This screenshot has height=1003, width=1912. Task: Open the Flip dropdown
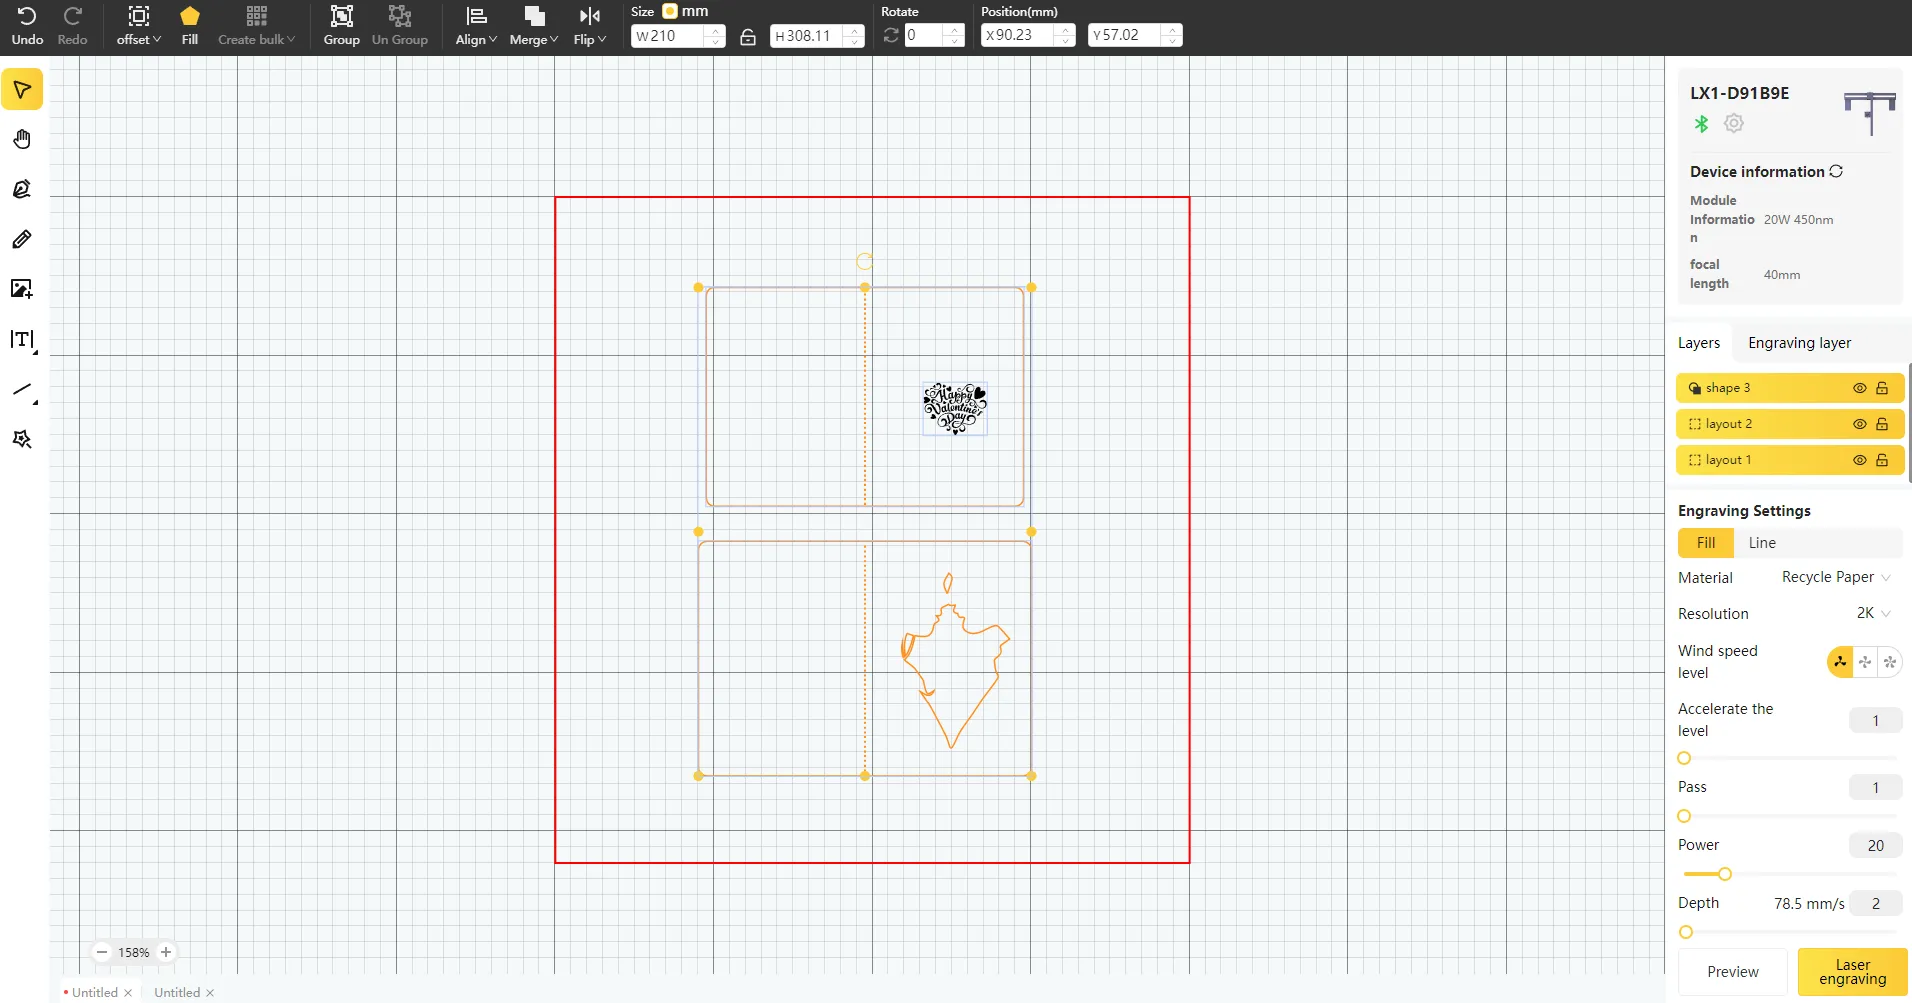[x=590, y=26]
